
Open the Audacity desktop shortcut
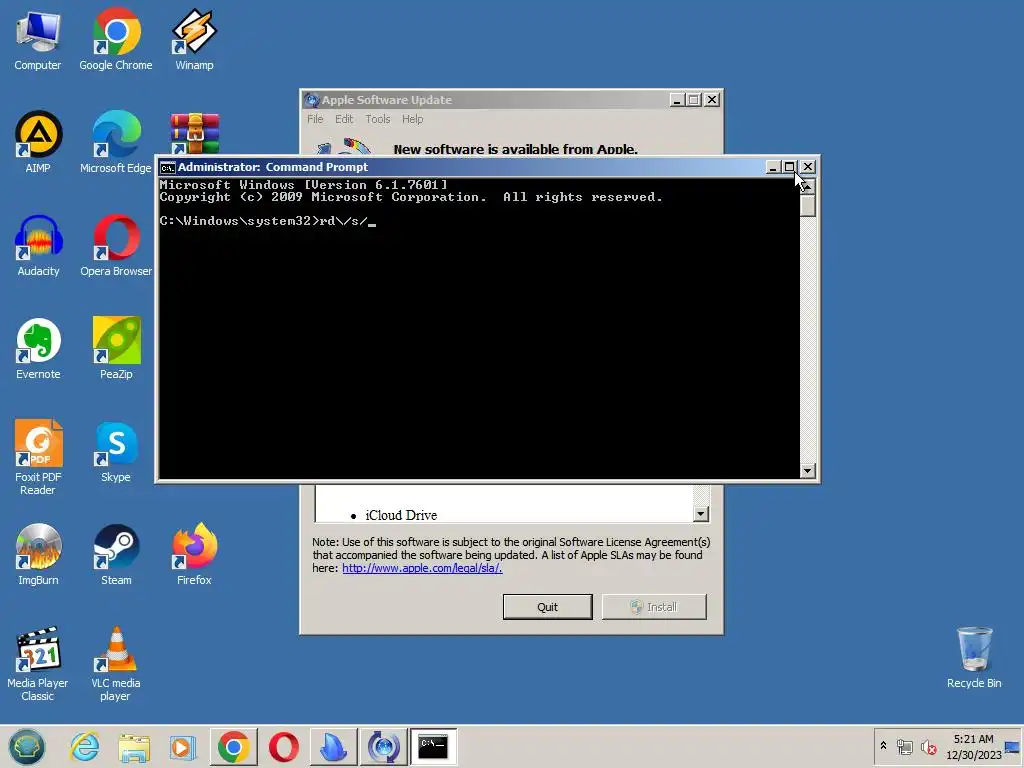coord(38,246)
